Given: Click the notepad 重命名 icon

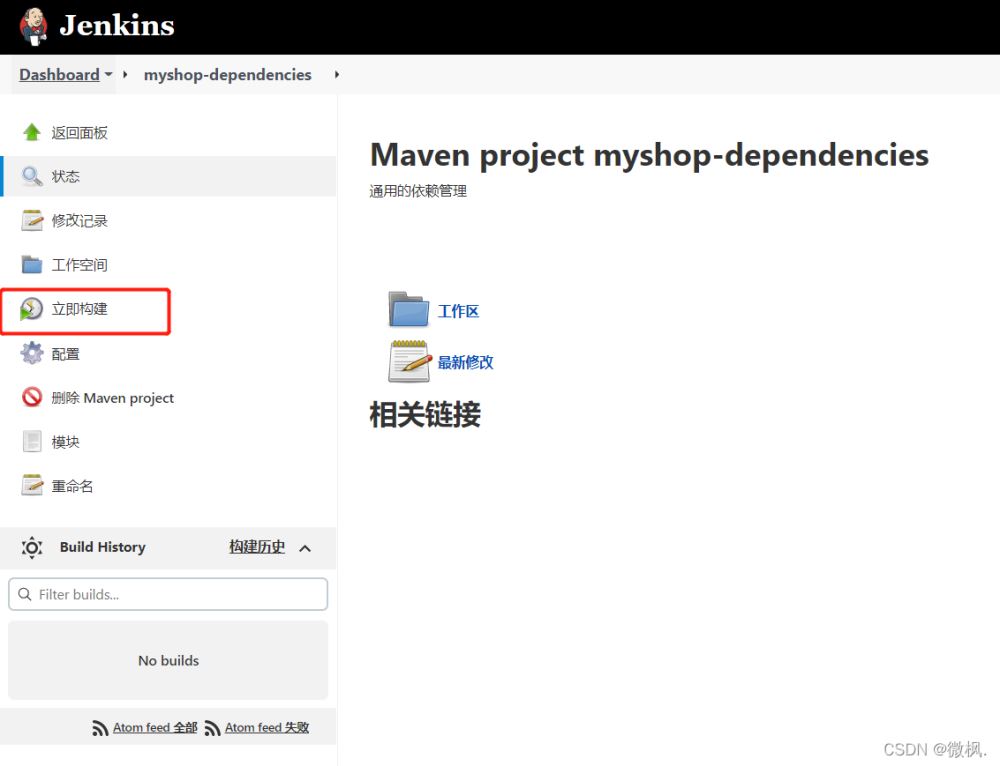Looking at the screenshot, I should (x=32, y=485).
